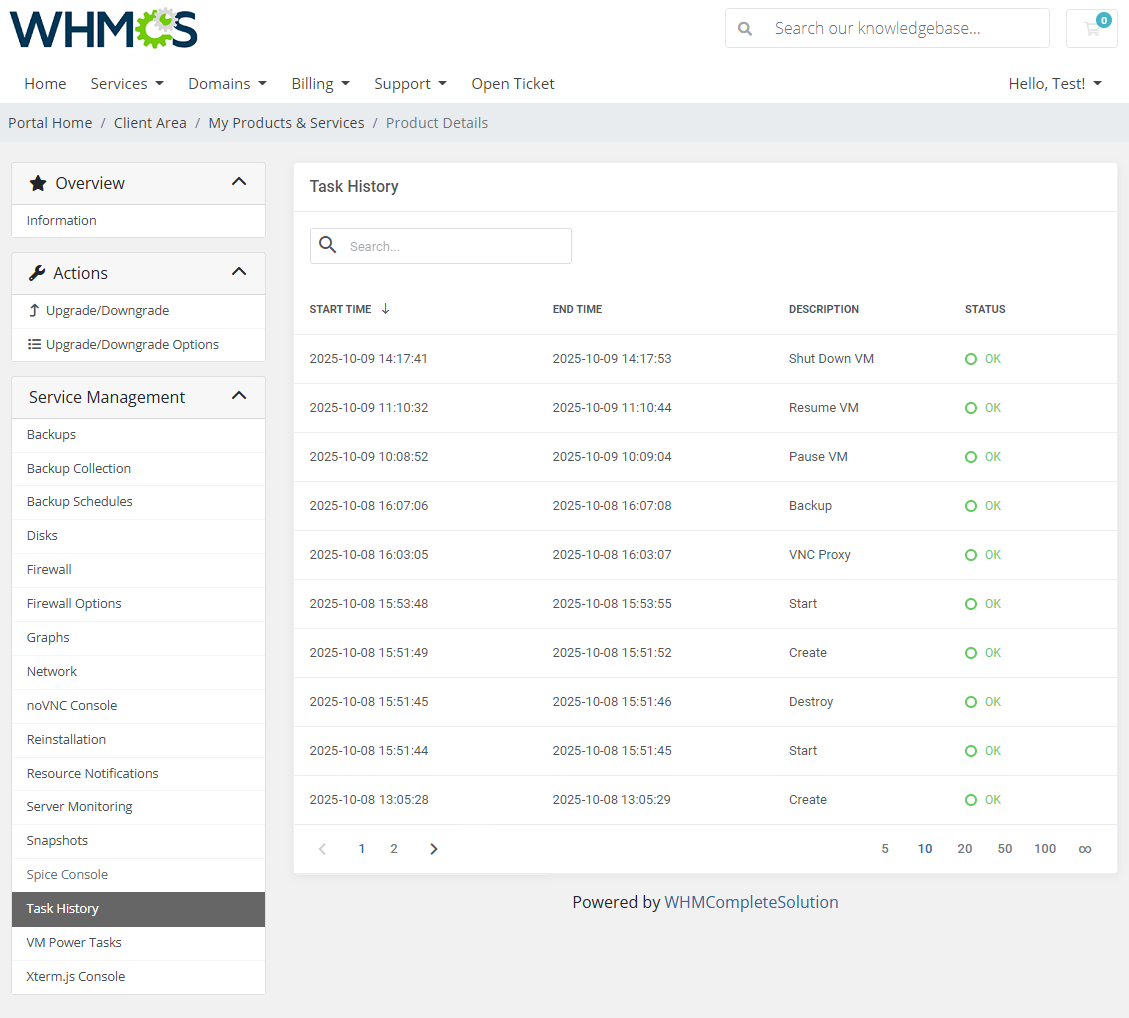Show 5 entries per page
Image resolution: width=1129 pixels, height=1018 pixels.
[885, 849]
